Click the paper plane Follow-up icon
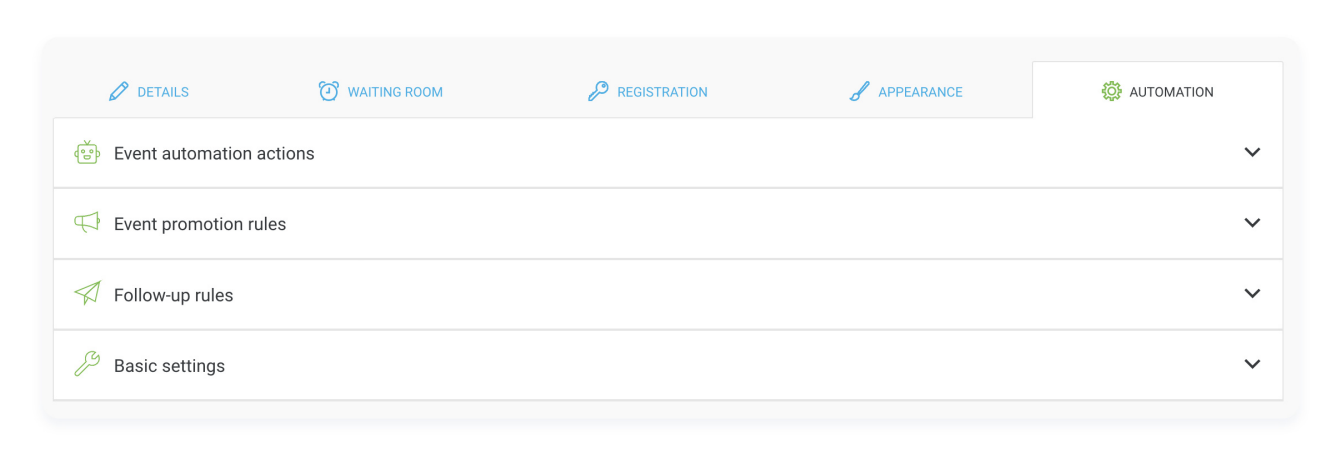 [87, 294]
